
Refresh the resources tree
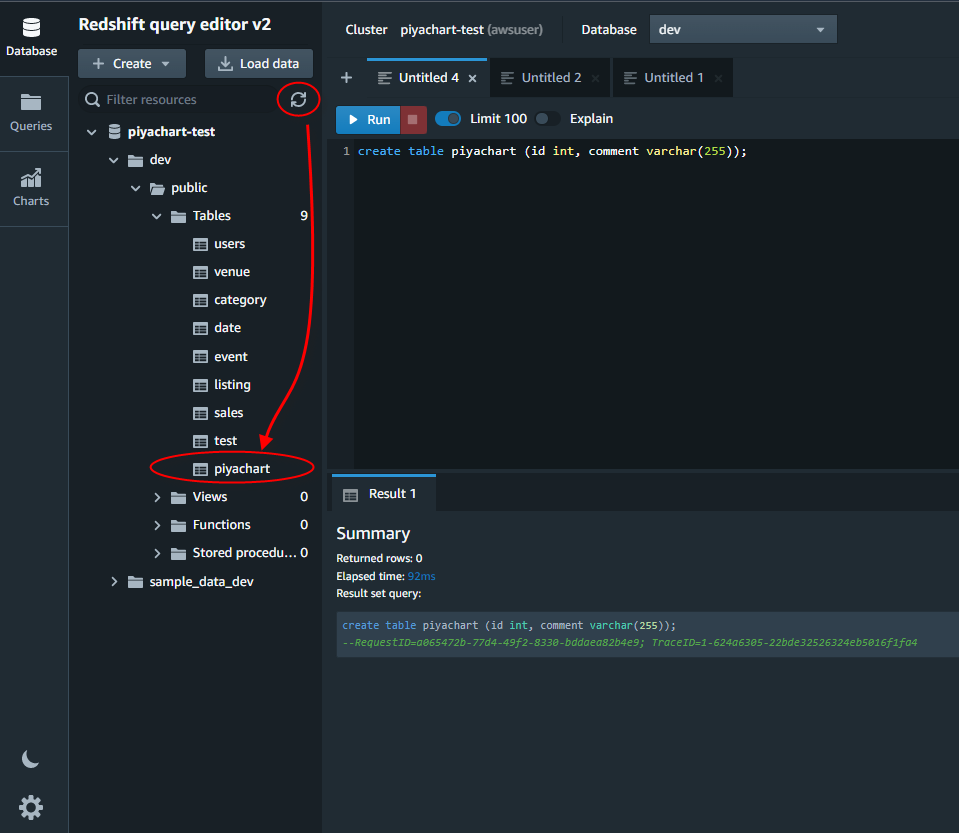point(298,99)
